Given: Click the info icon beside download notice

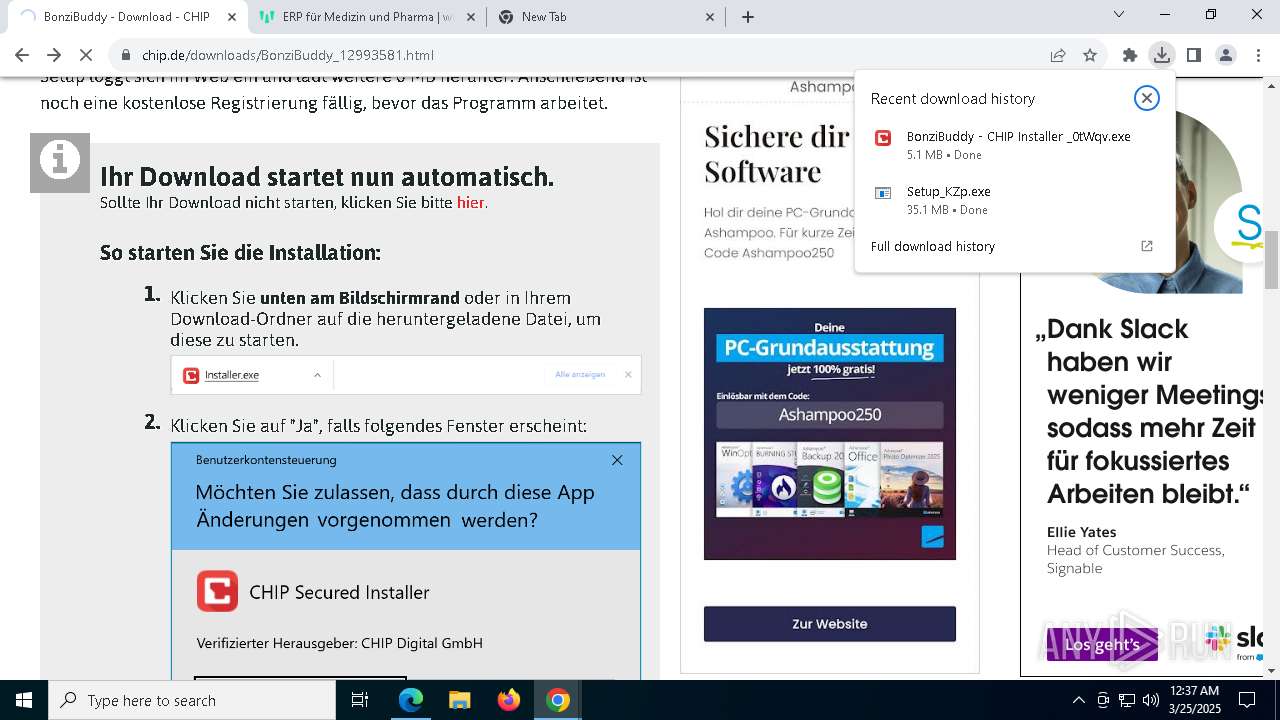Looking at the screenshot, I should (60, 162).
